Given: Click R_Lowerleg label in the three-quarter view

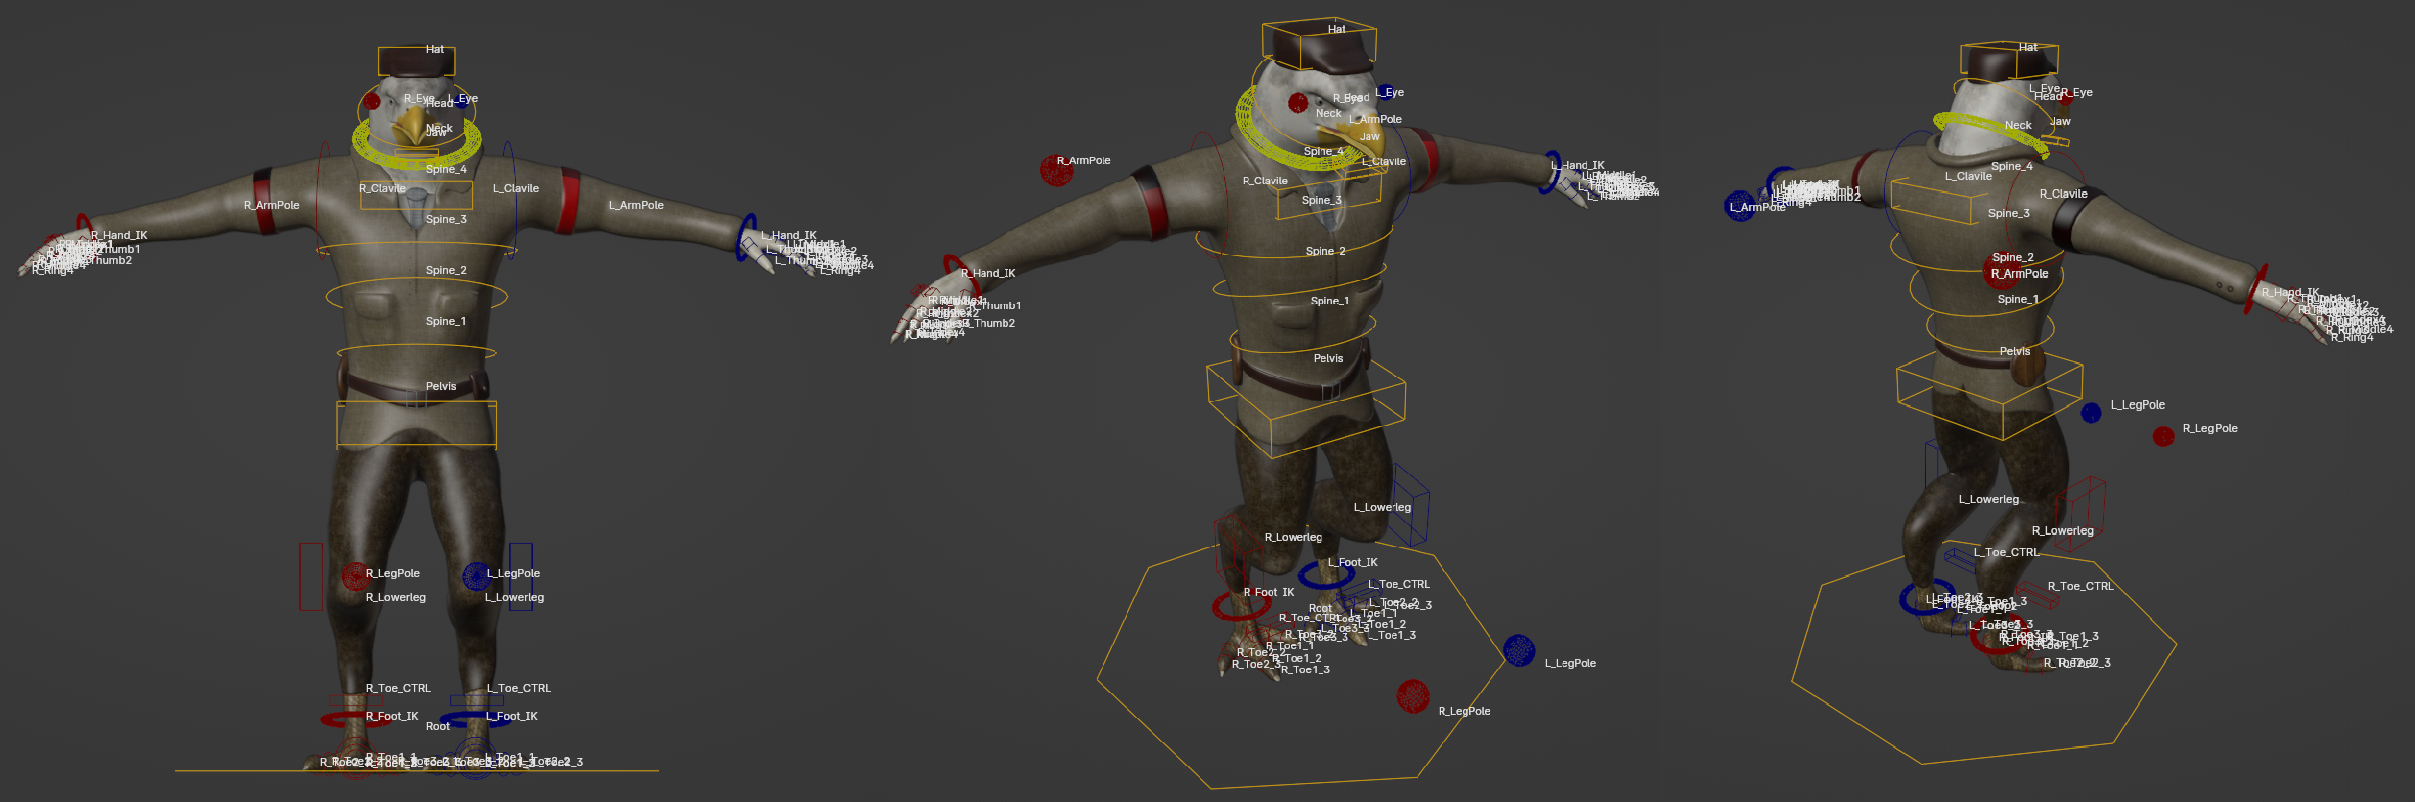Looking at the screenshot, I should [1294, 537].
